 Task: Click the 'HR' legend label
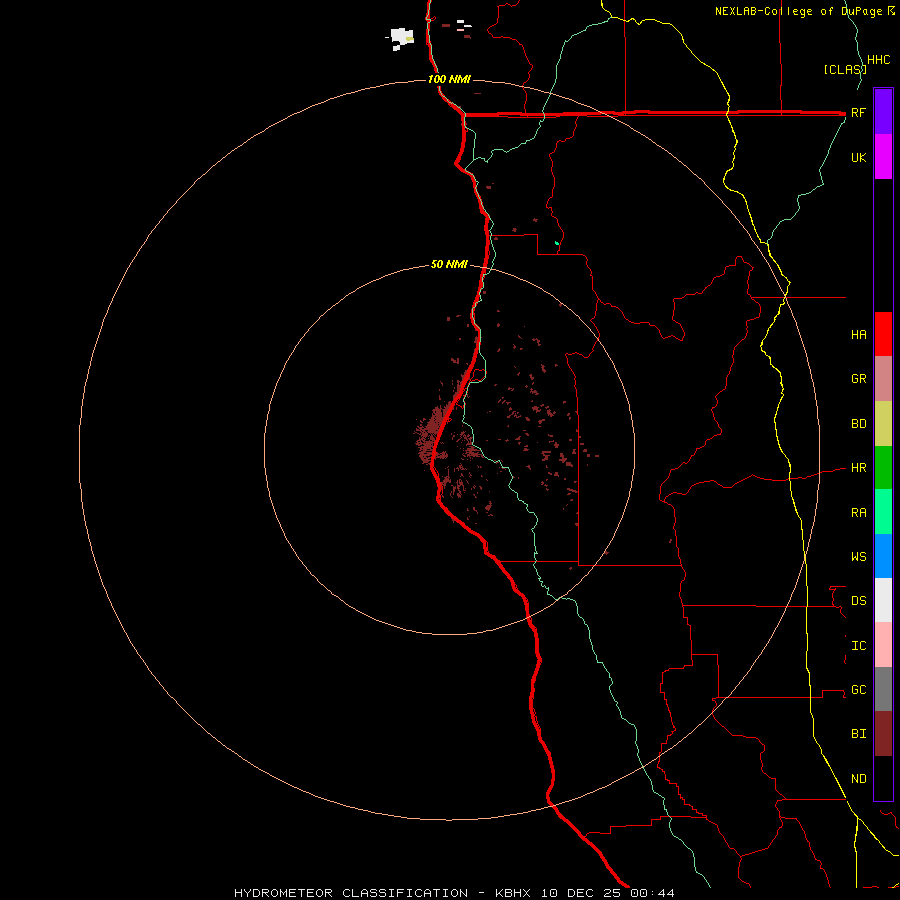click(859, 468)
